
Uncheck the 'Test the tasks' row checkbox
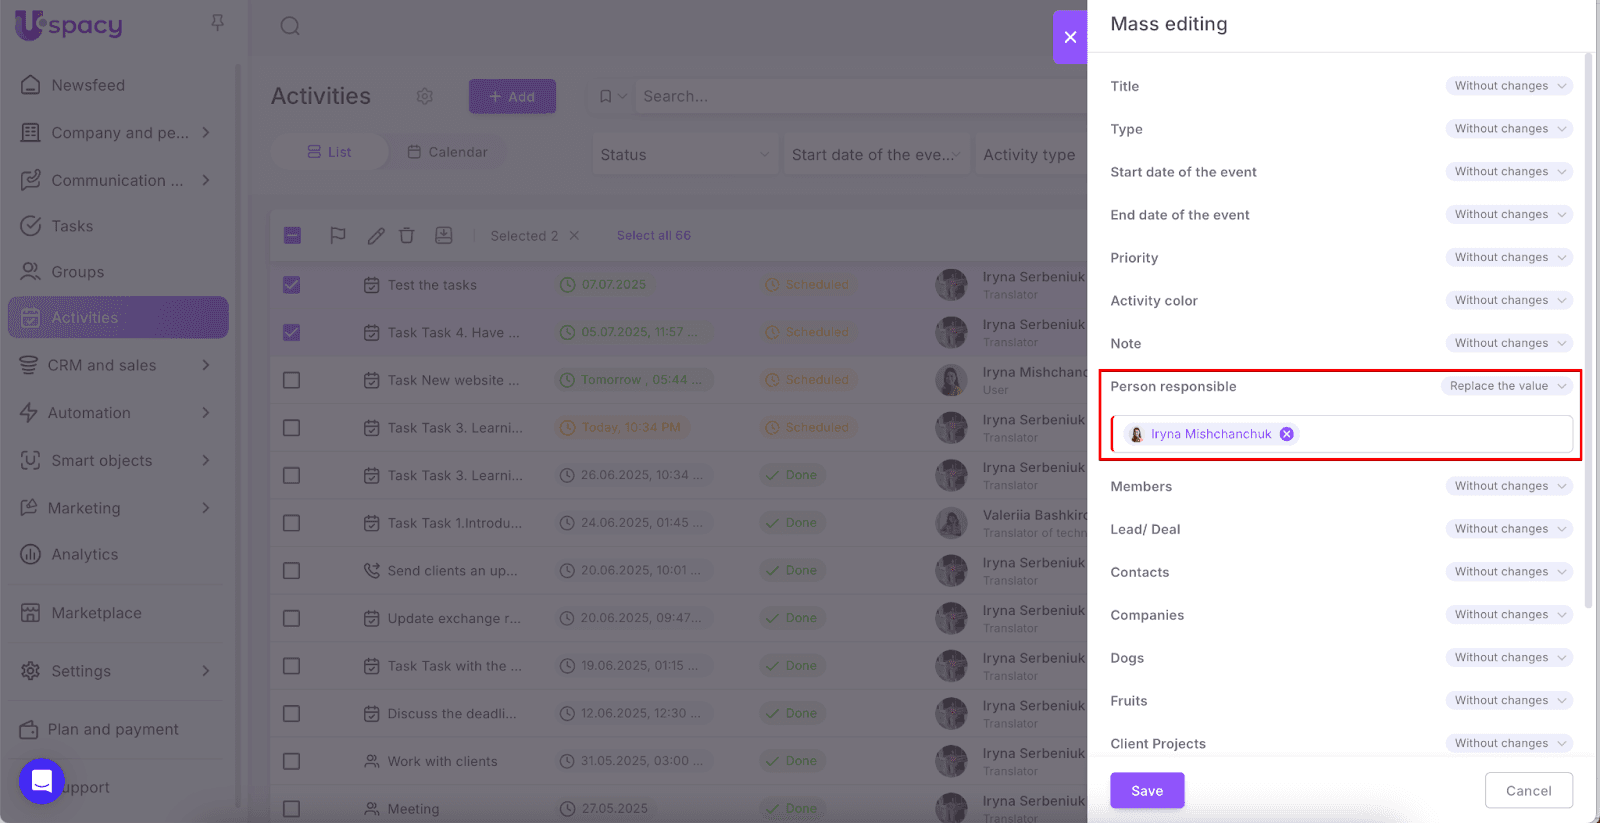(292, 285)
